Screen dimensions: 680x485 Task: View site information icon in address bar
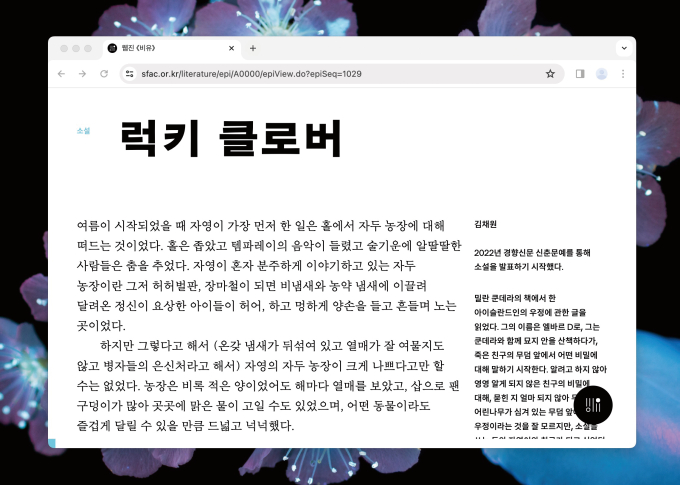pyautogui.click(x=129, y=74)
